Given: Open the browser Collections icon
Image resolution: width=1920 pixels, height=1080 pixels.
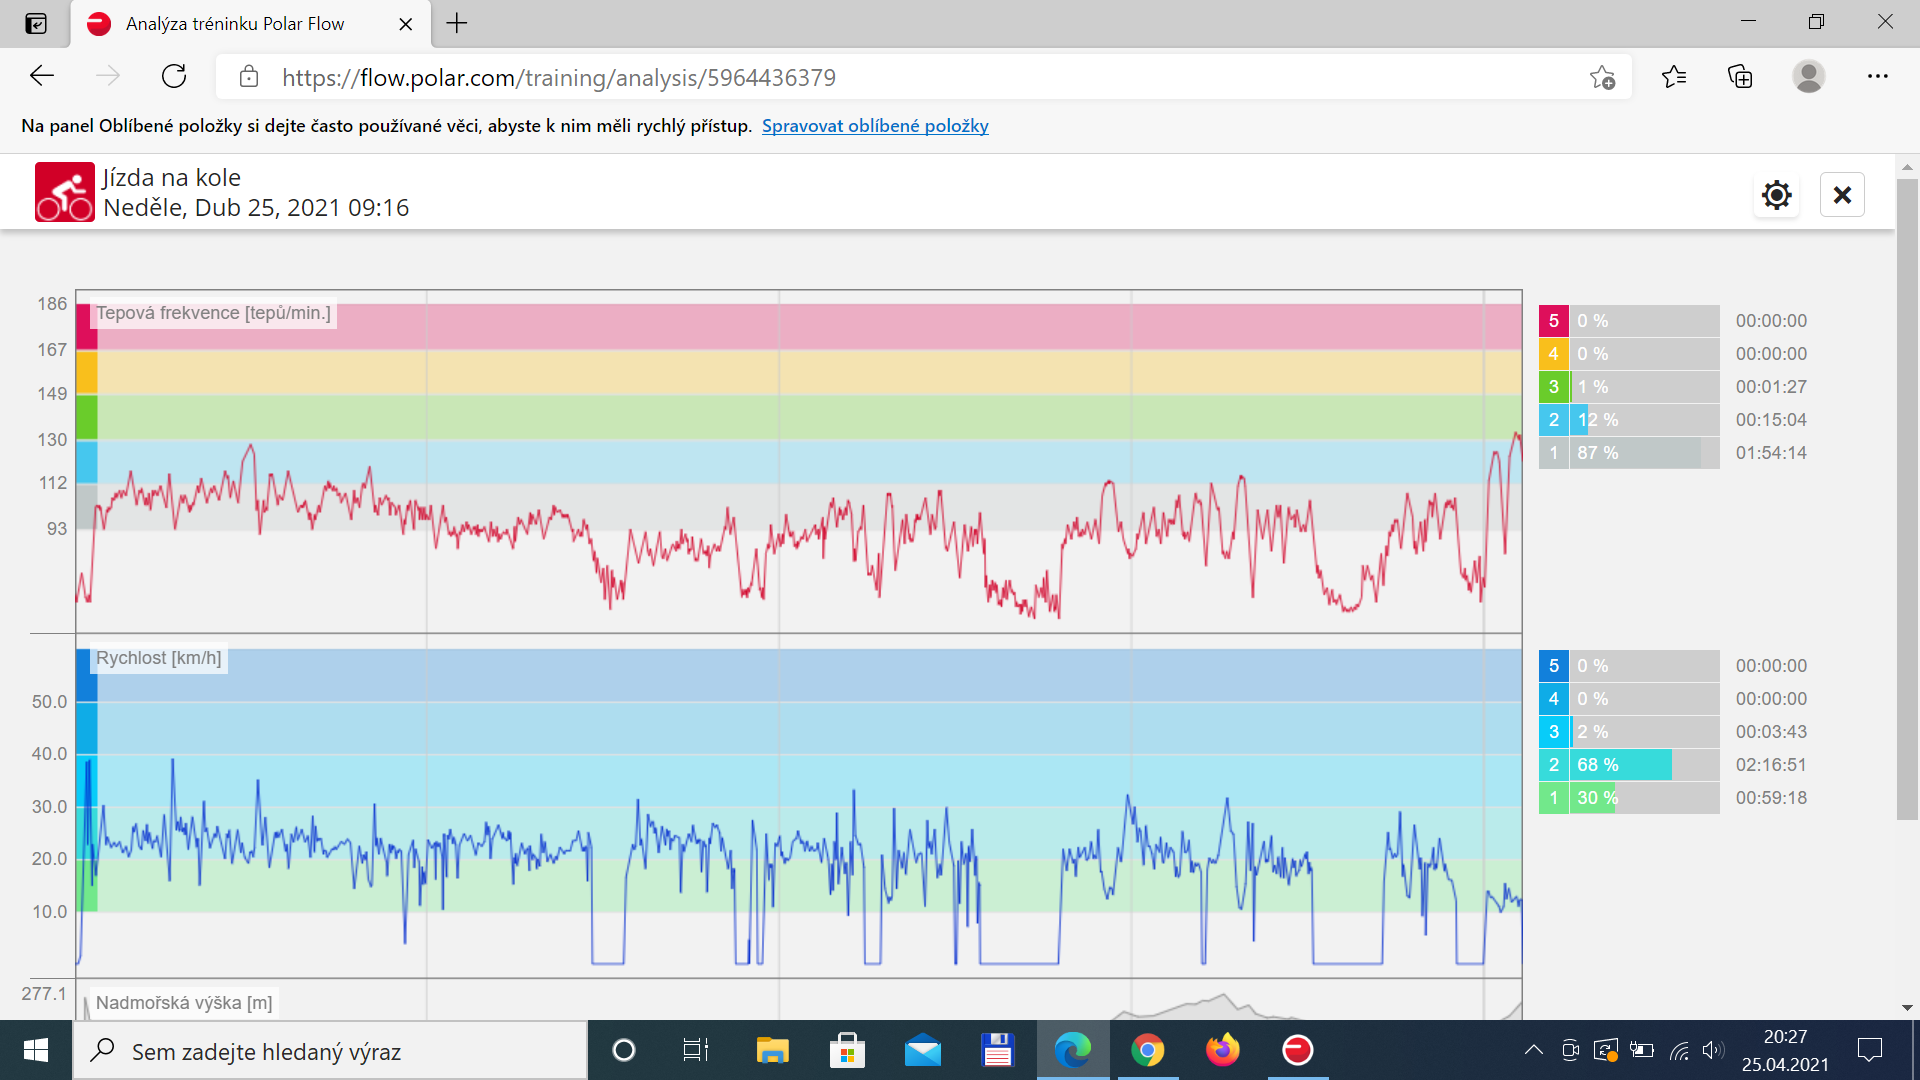Looking at the screenshot, I should click(x=1740, y=77).
